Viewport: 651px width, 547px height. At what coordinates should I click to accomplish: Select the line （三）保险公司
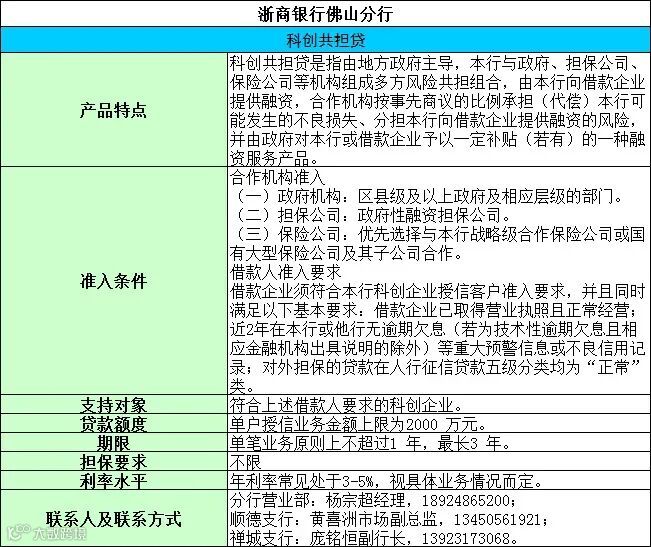click(438, 244)
